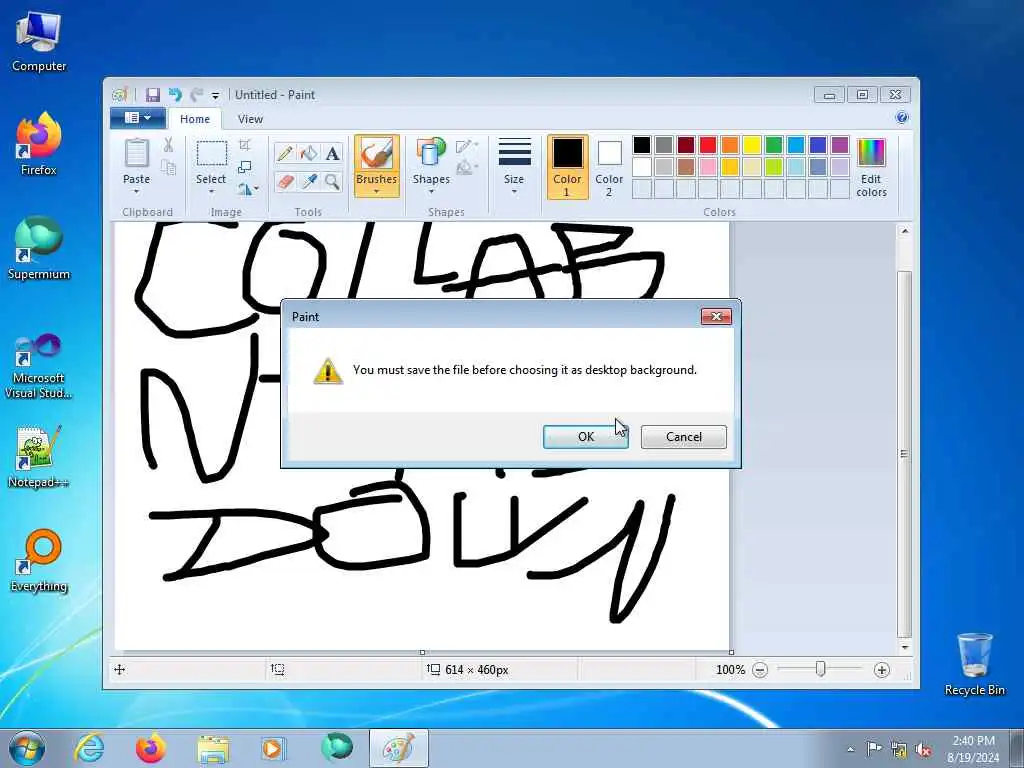Click the Save icon in quick access toolbar
Screen dimensions: 1024x768
153,95
